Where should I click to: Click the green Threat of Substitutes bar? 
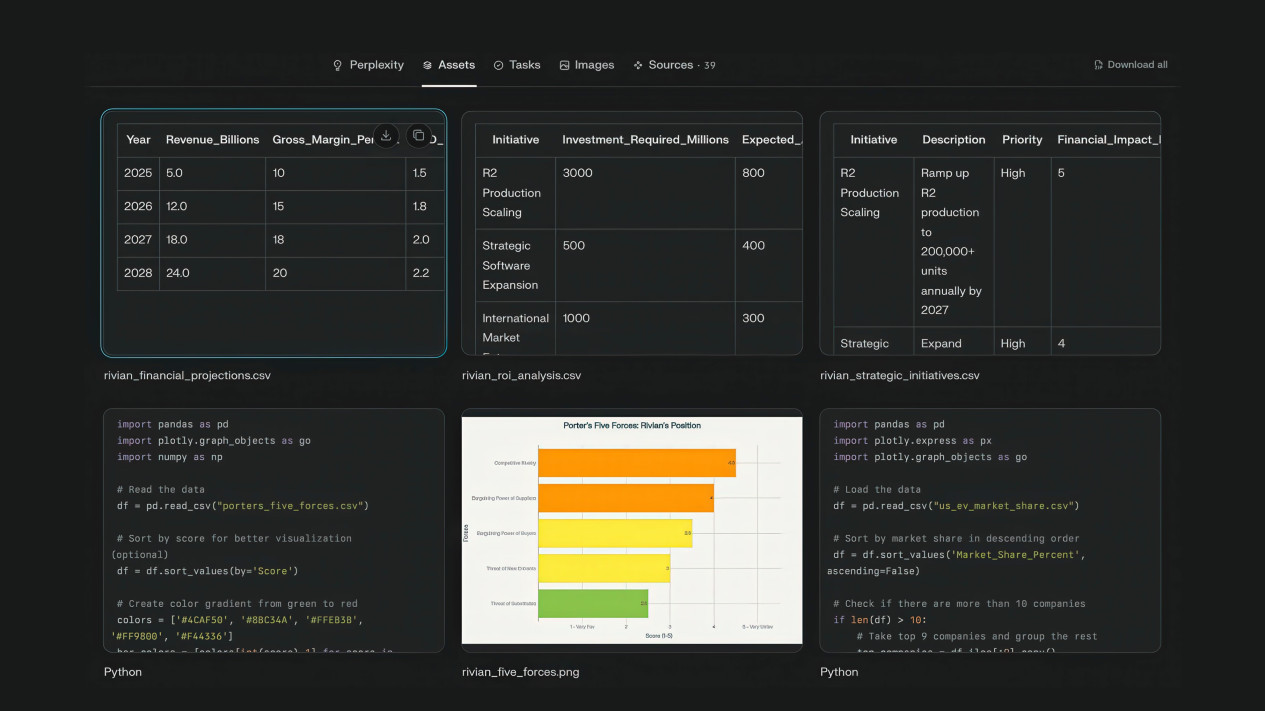coord(592,603)
